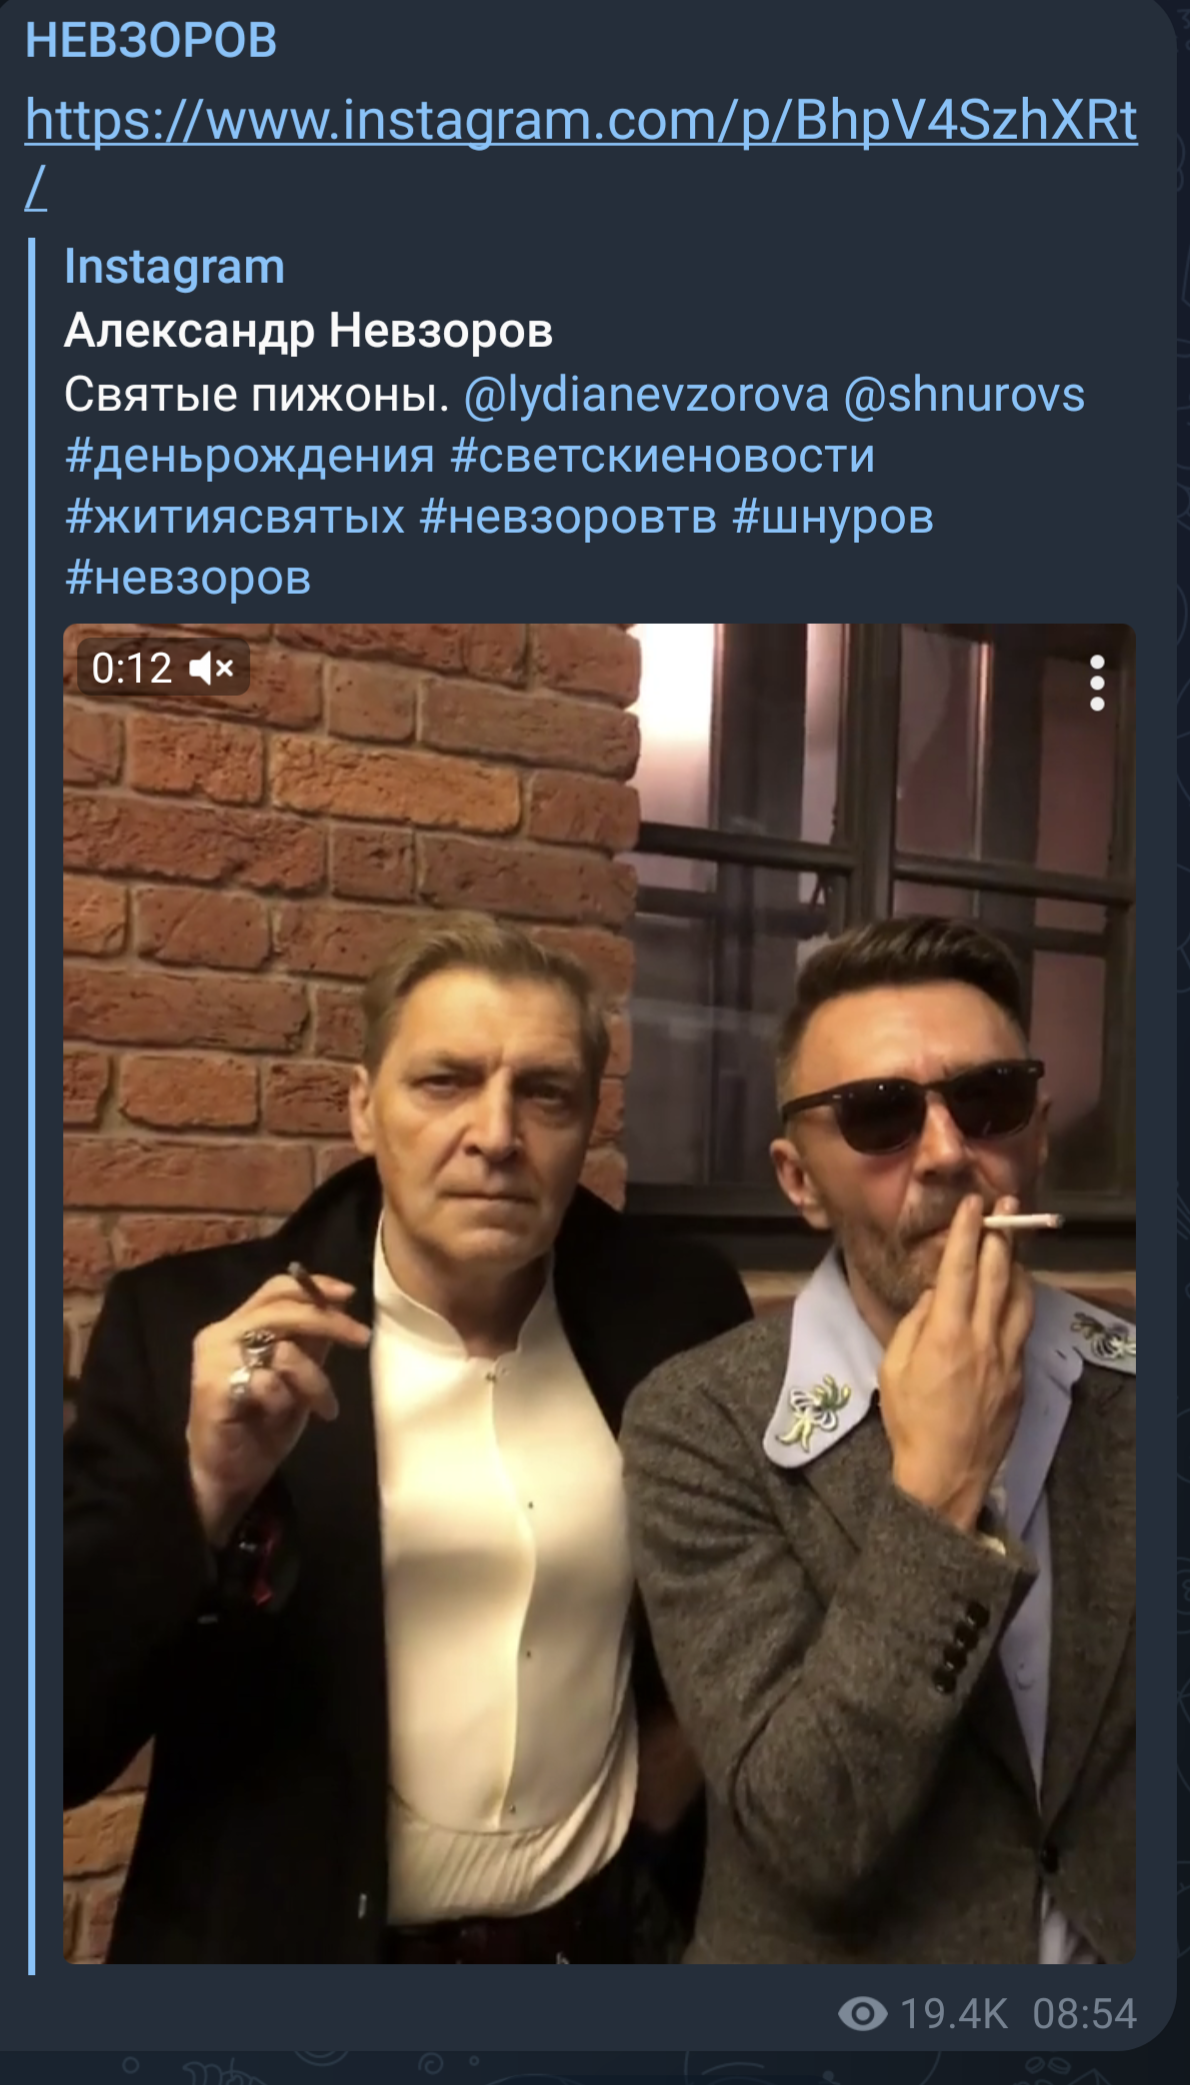The width and height of the screenshot is (1190, 2085).
Task: Open the Александр Невзоров preview title
Action: [308, 331]
